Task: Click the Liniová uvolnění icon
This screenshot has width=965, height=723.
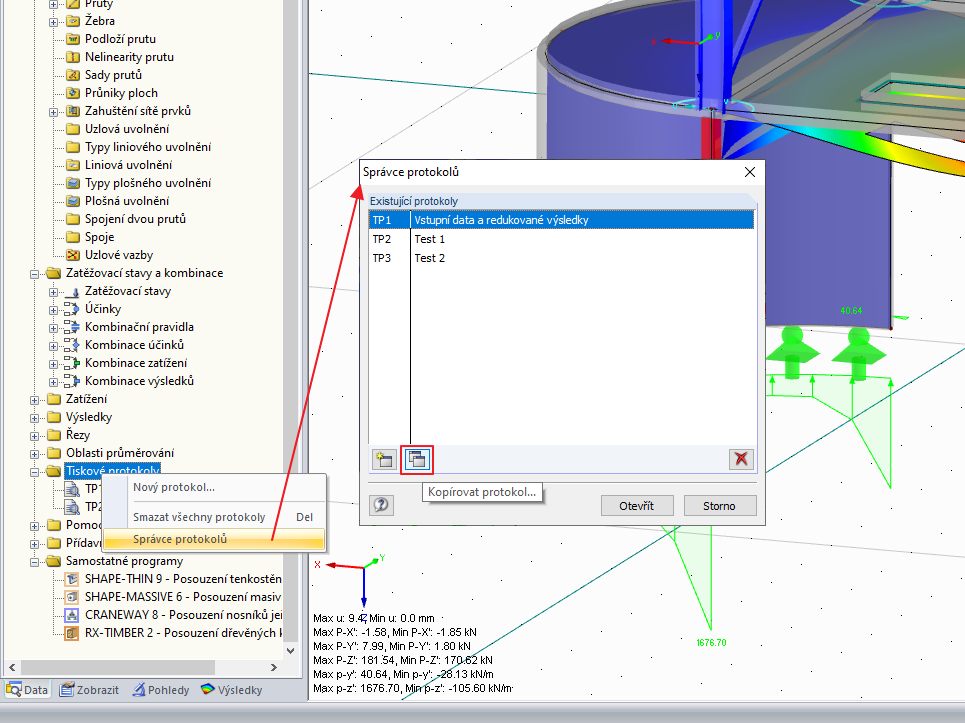Action: click(x=73, y=165)
